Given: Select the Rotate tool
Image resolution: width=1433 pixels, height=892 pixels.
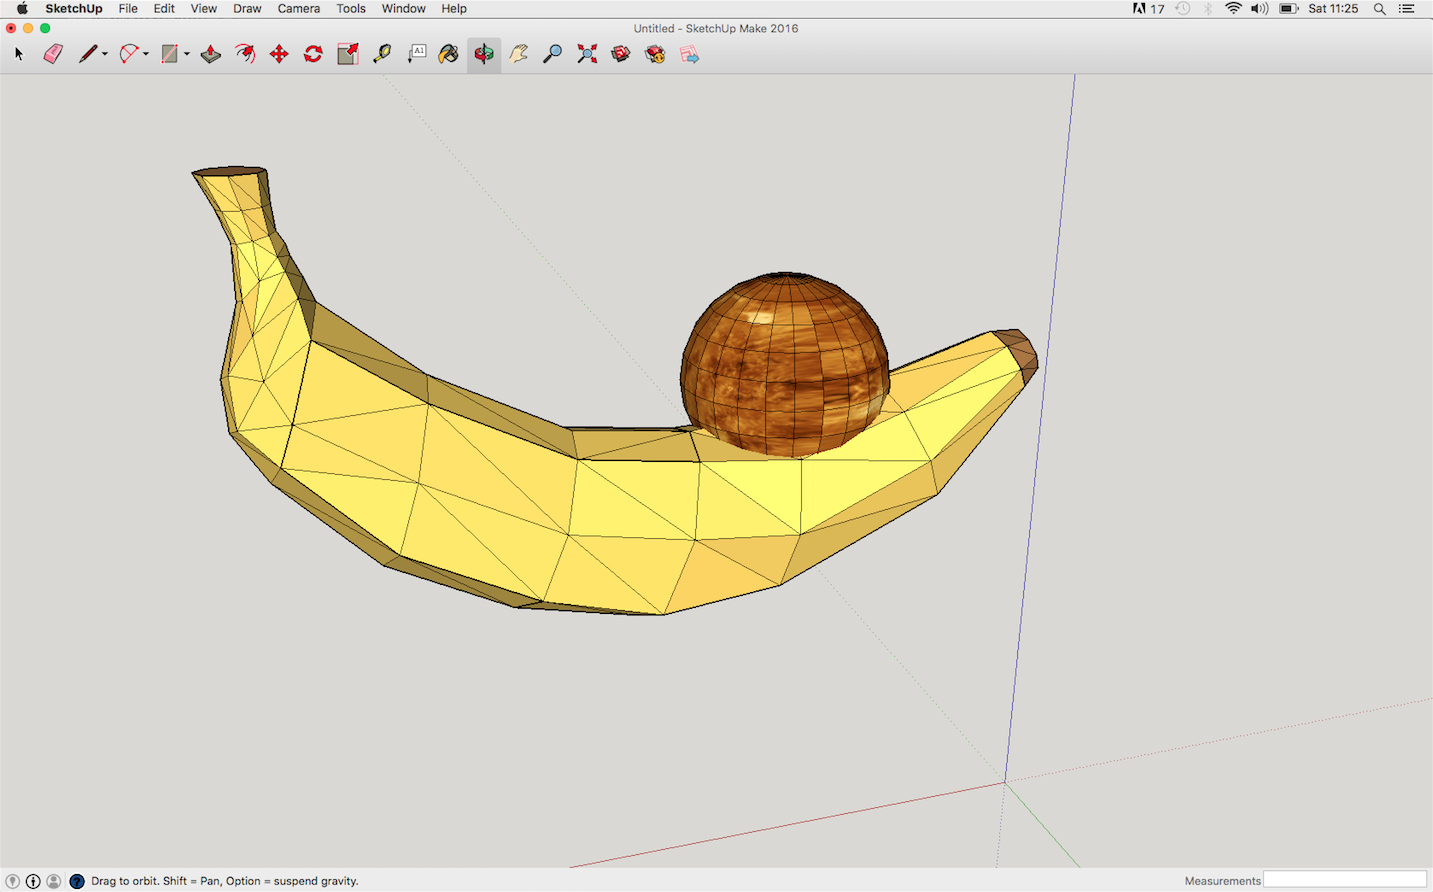Looking at the screenshot, I should point(313,54).
